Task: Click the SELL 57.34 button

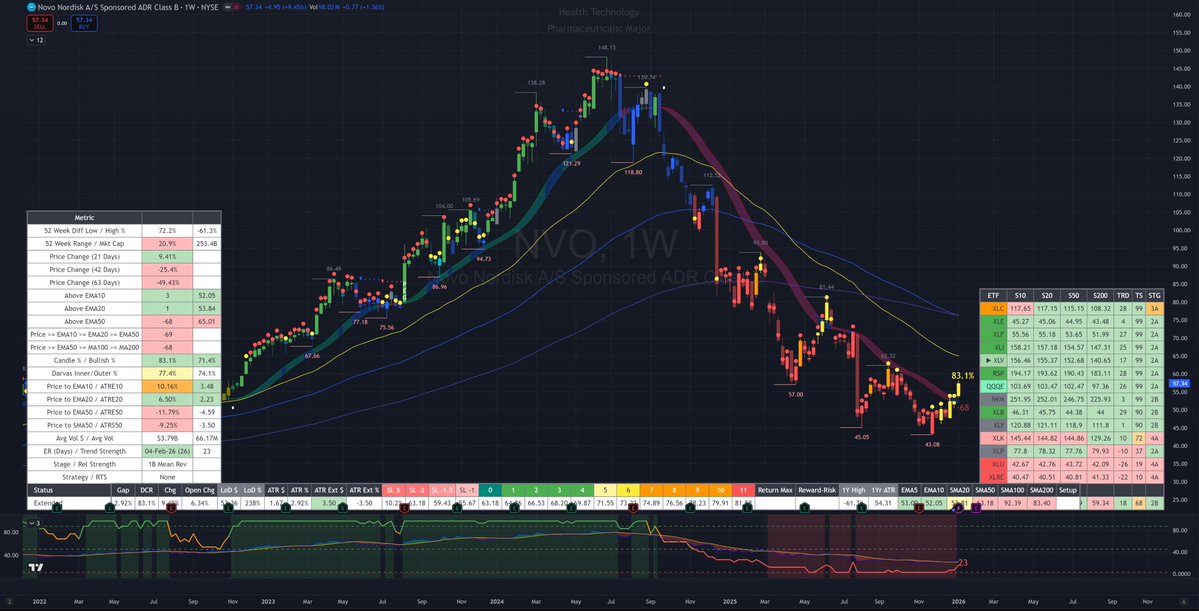Action: click(40, 23)
